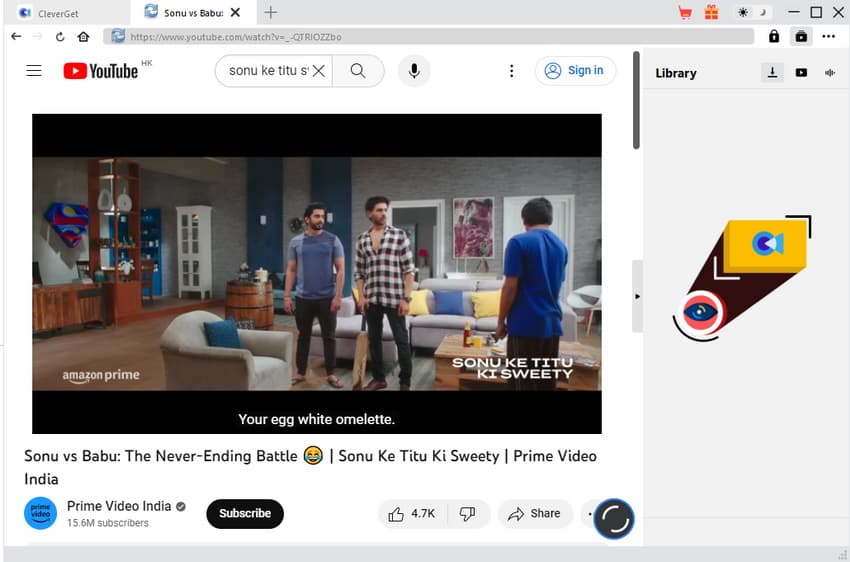Screen dimensions: 850x562
Task: Show downloaded audio in the Library
Action: tap(829, 73)
